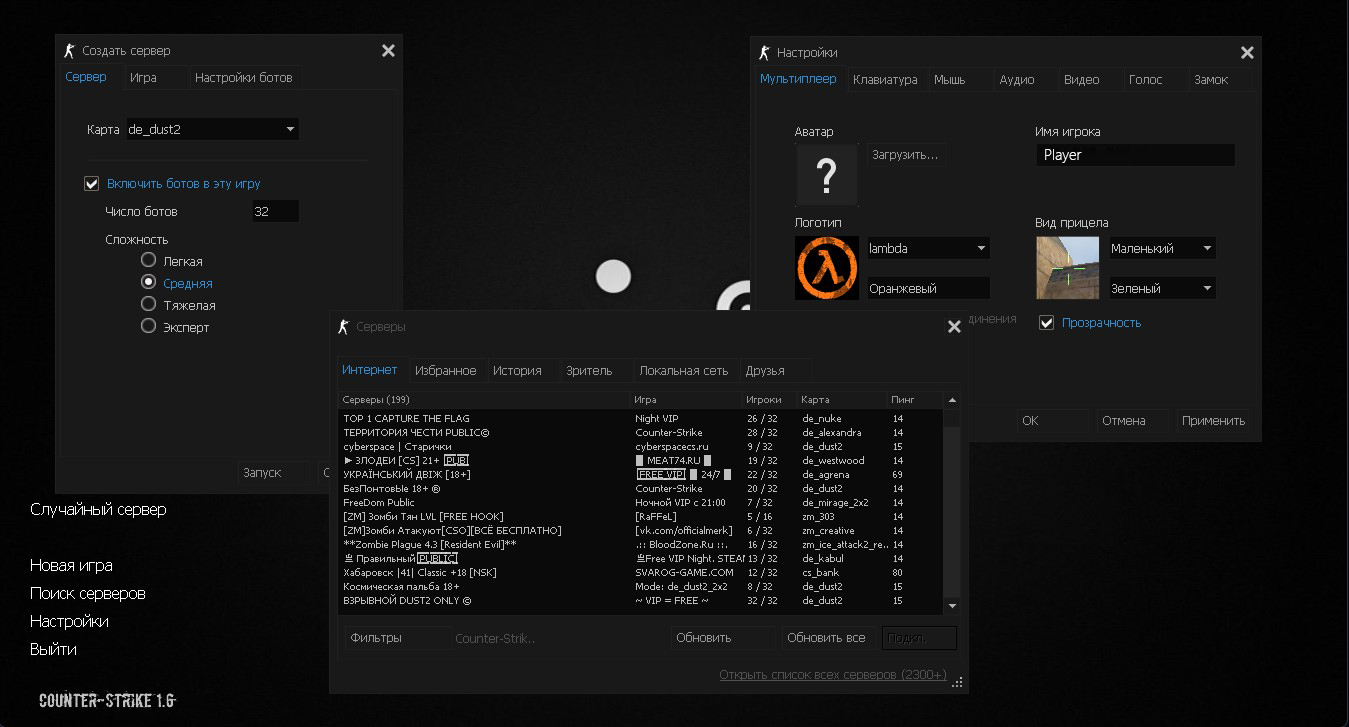Open the Локальная сеть tab
The image size is (1349, 727).
(684, 371)
